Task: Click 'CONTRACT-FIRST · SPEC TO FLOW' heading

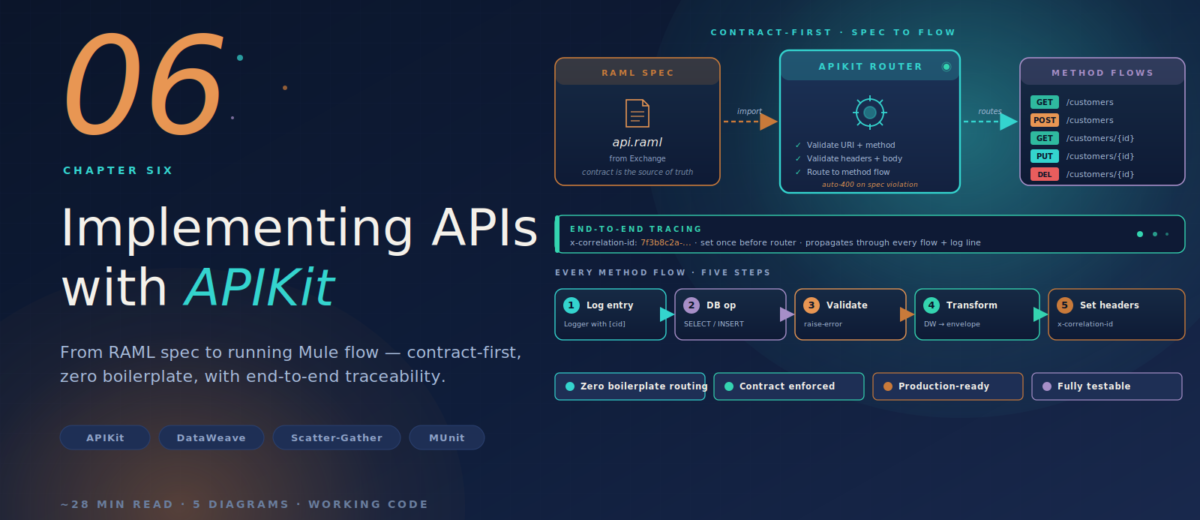Action: 833,33
